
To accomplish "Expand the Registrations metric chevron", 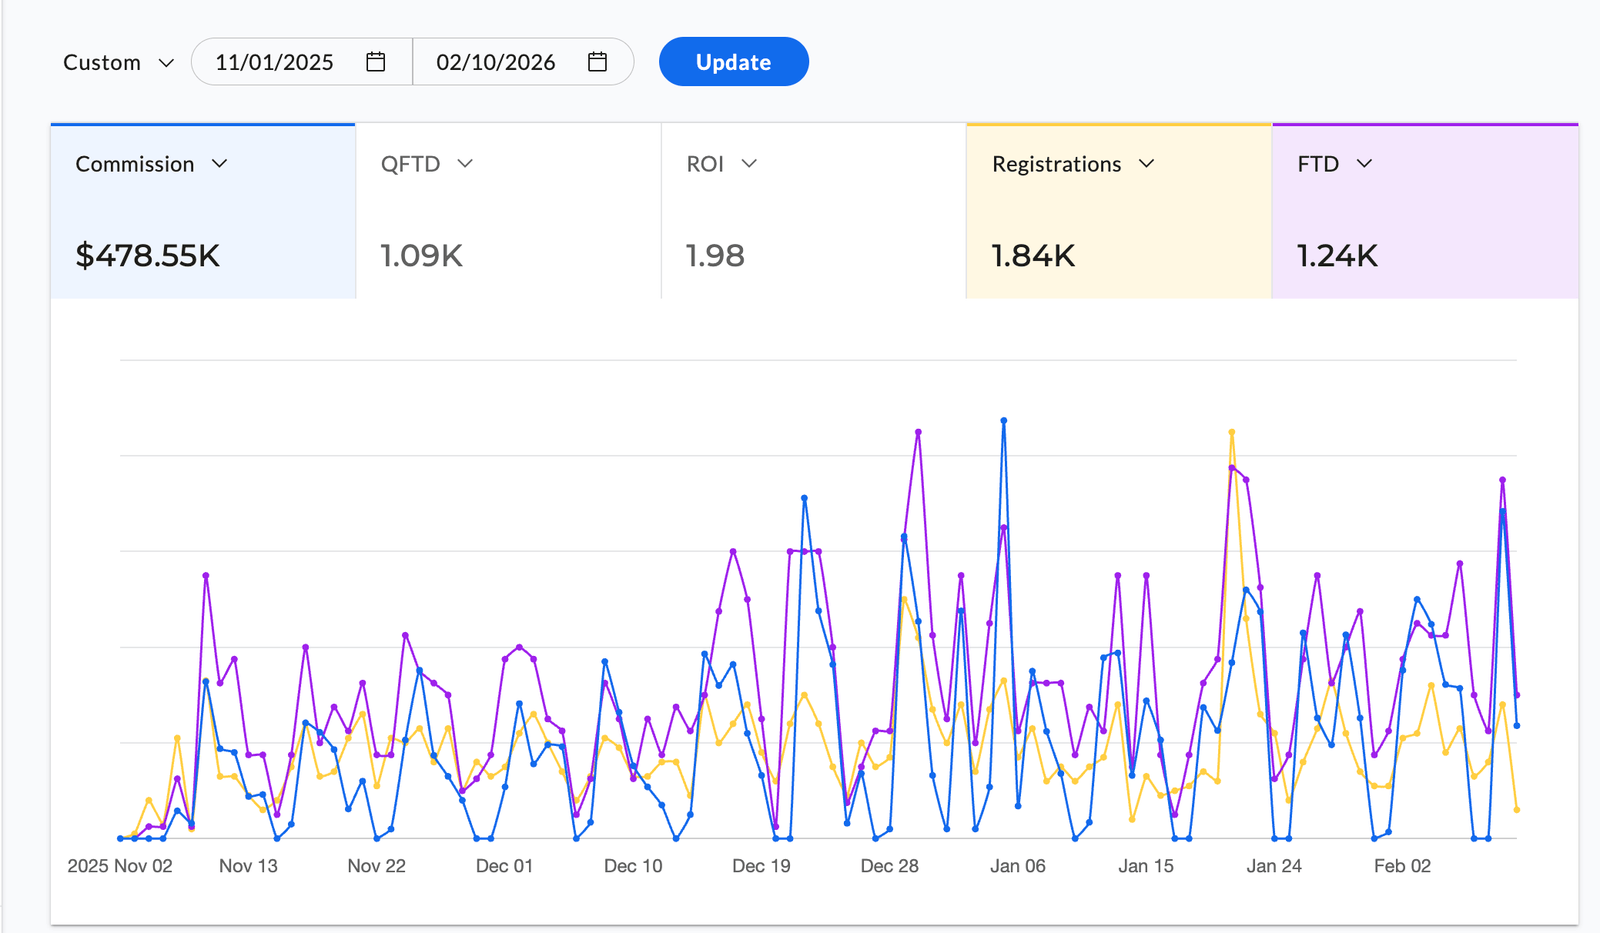I will 1147,164.
